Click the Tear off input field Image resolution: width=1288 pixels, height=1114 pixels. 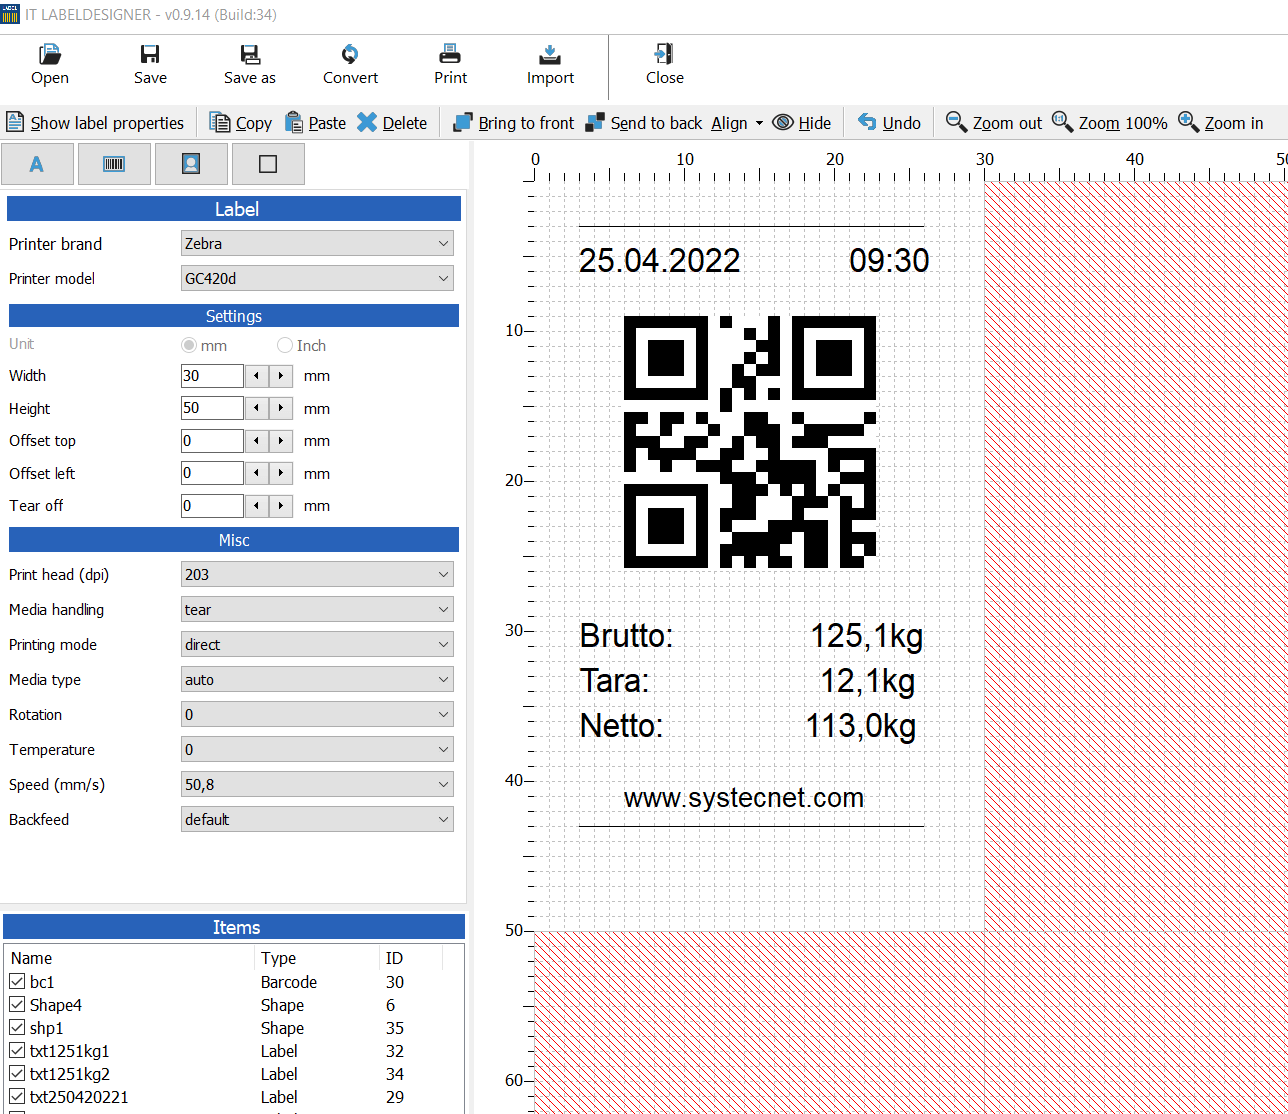tap(212, 506)
